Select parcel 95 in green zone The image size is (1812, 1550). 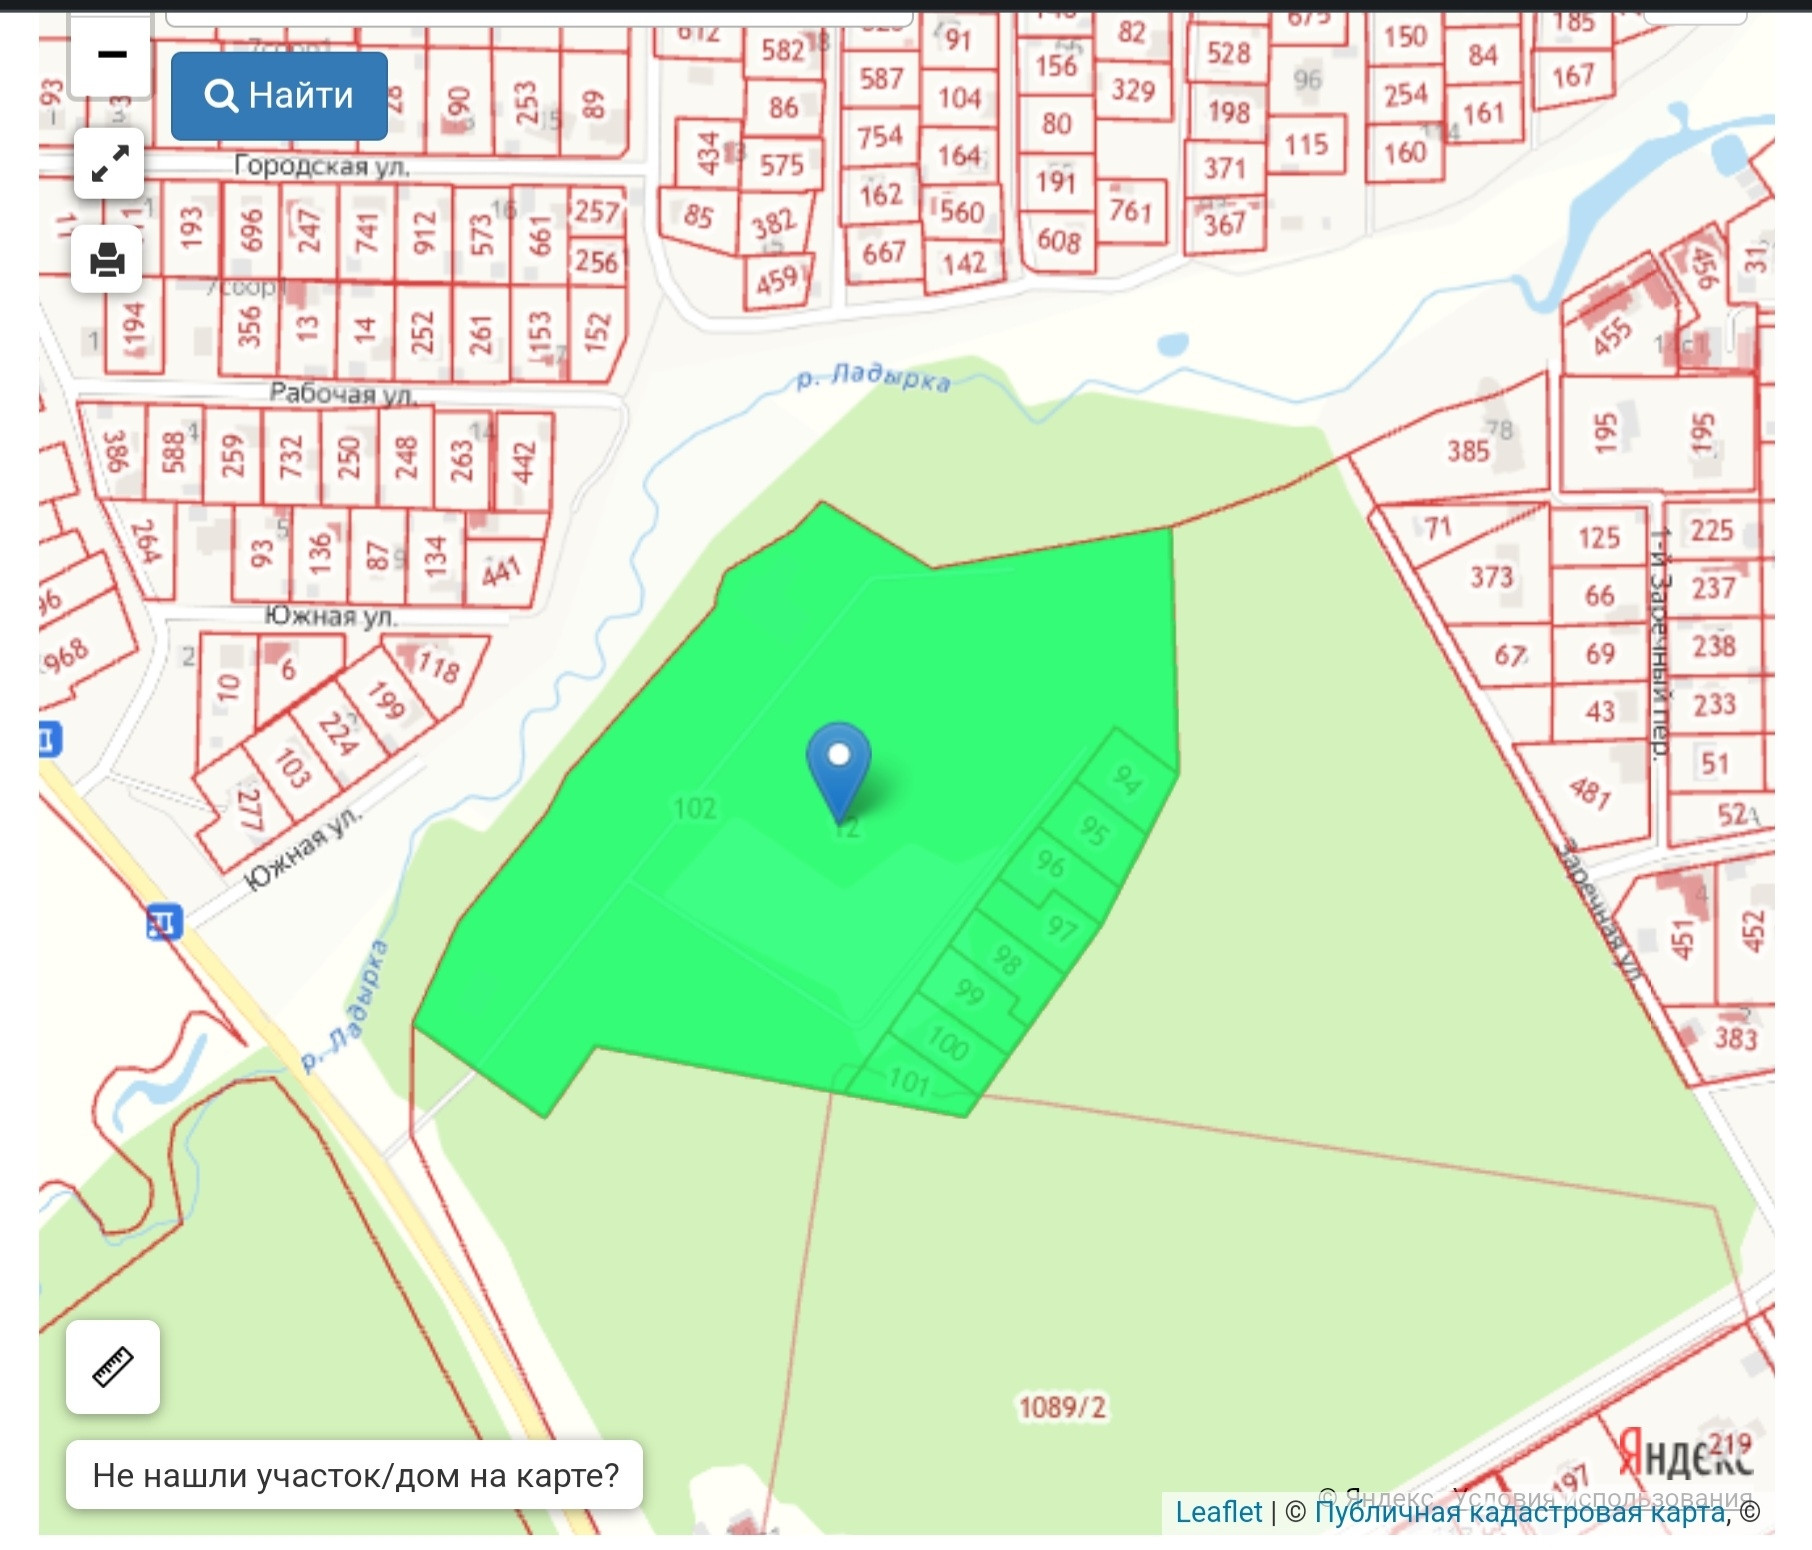click(x=1095, y=829)
